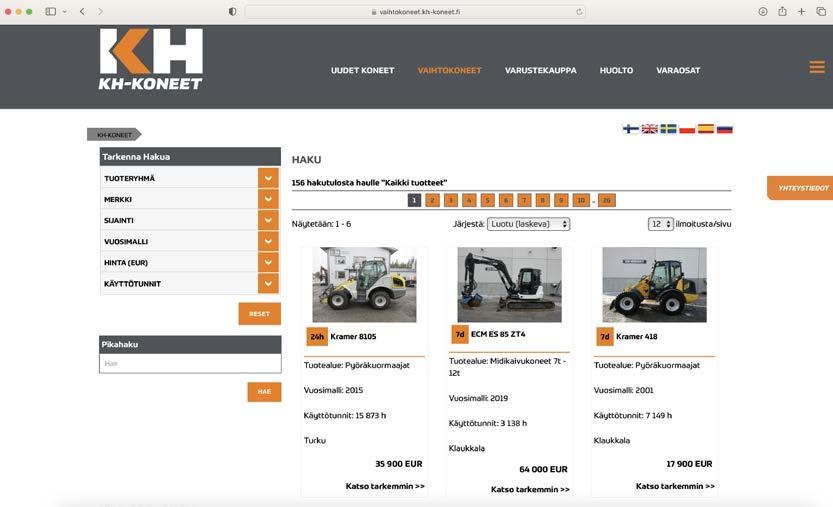Open Safari downloads
Image resolution: width=833 pixels, height=507 pixels.
tap(762, 11)
